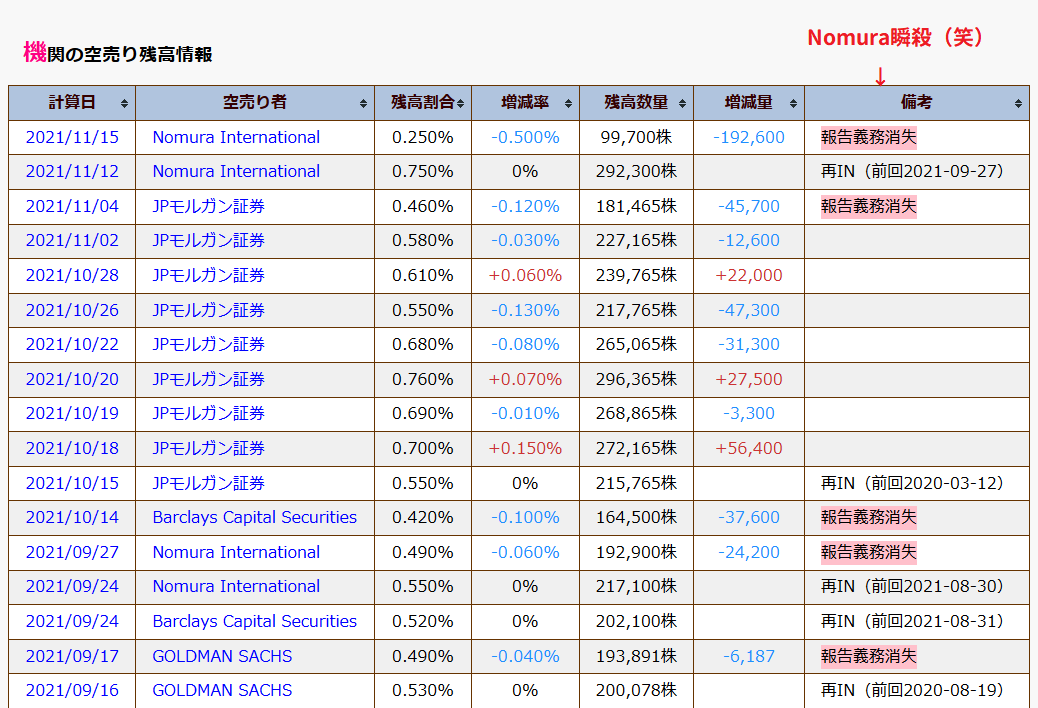Click the 増減率 column sort icon

(568, 103)
